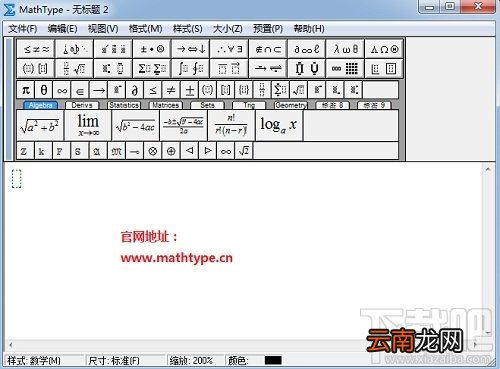Image resolution: width=500 pixels, height=369 pixels.
Task: Open the 文件(F) menu
Action: click(x=22, y=29)
